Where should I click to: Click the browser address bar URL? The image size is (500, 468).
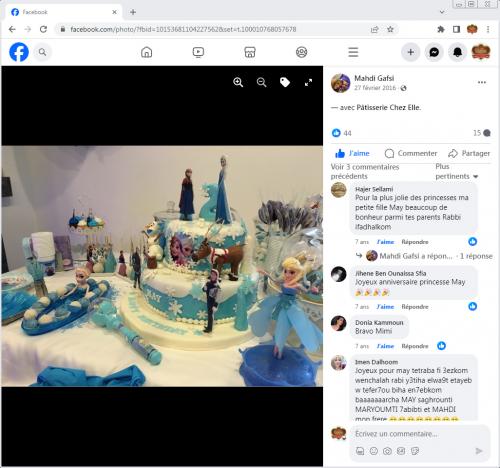[x=183, y=29]
